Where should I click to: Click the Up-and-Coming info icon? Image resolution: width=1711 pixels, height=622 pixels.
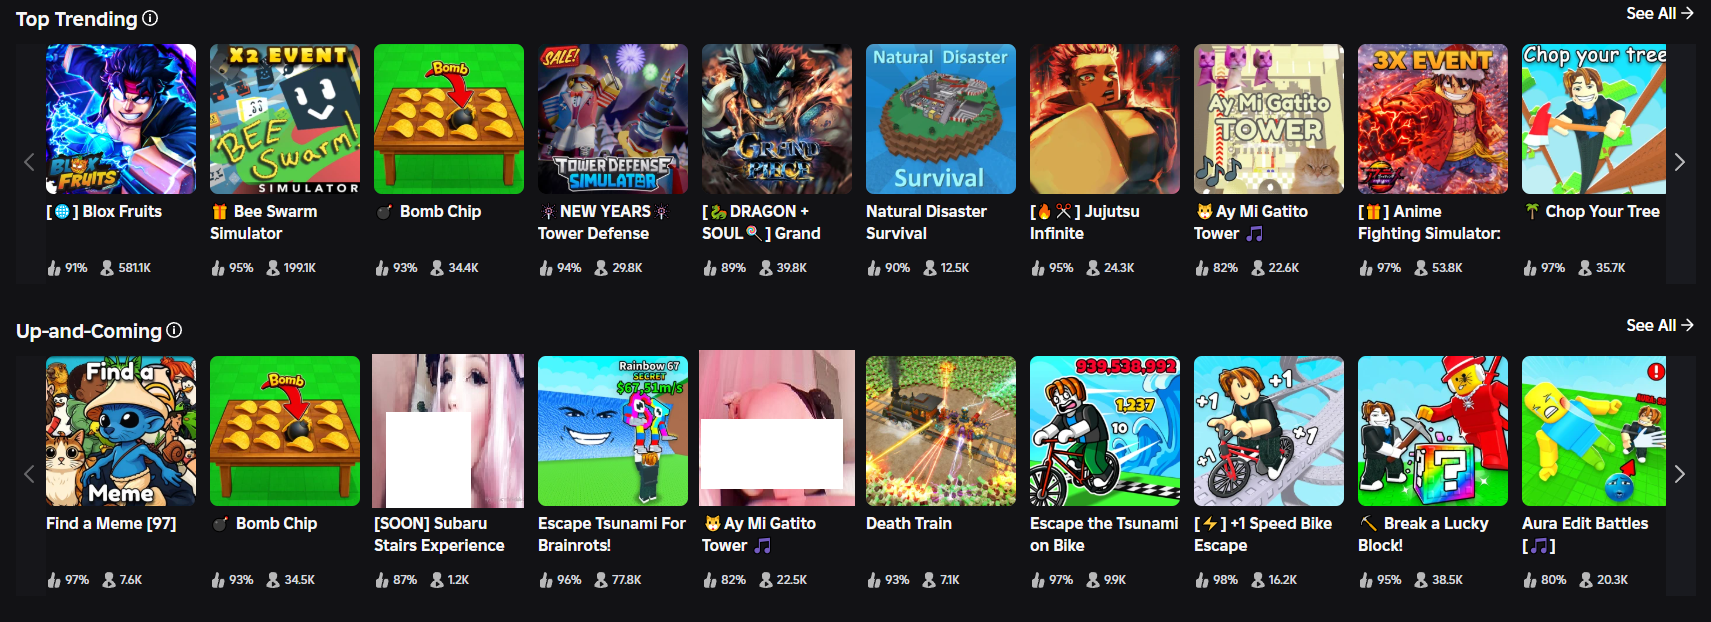click(x=174, y=330)
